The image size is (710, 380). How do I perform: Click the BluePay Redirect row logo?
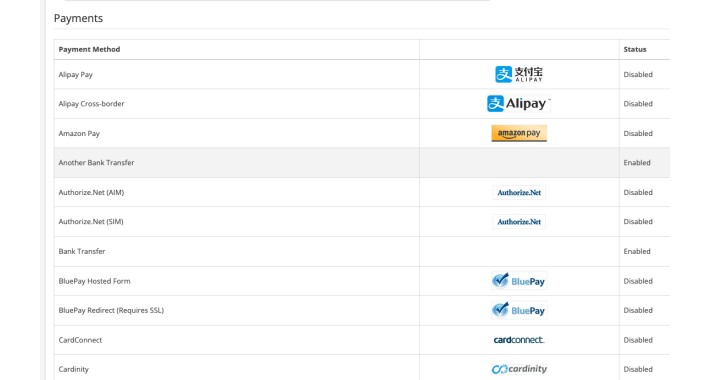(x=519, y=310)
